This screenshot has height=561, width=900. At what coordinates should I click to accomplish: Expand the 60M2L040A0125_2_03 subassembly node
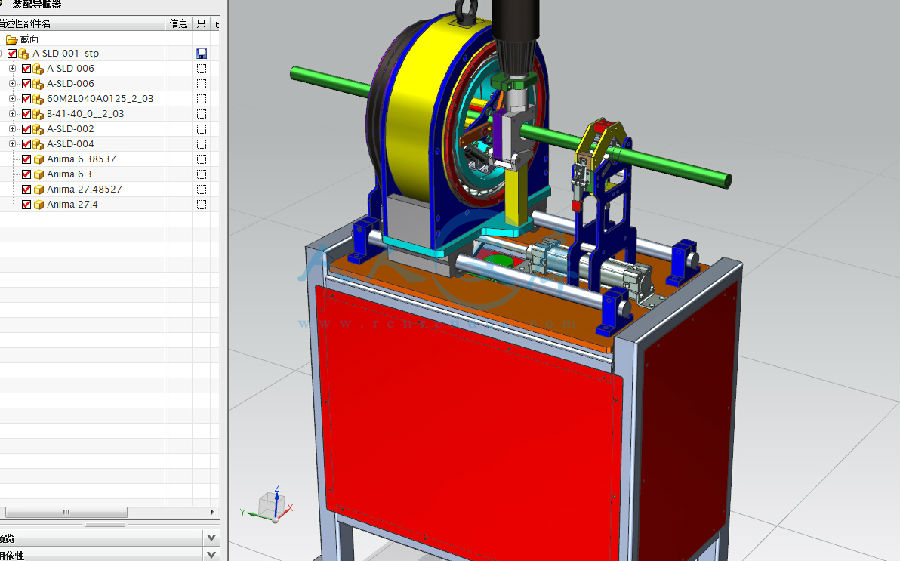(13, 99)
